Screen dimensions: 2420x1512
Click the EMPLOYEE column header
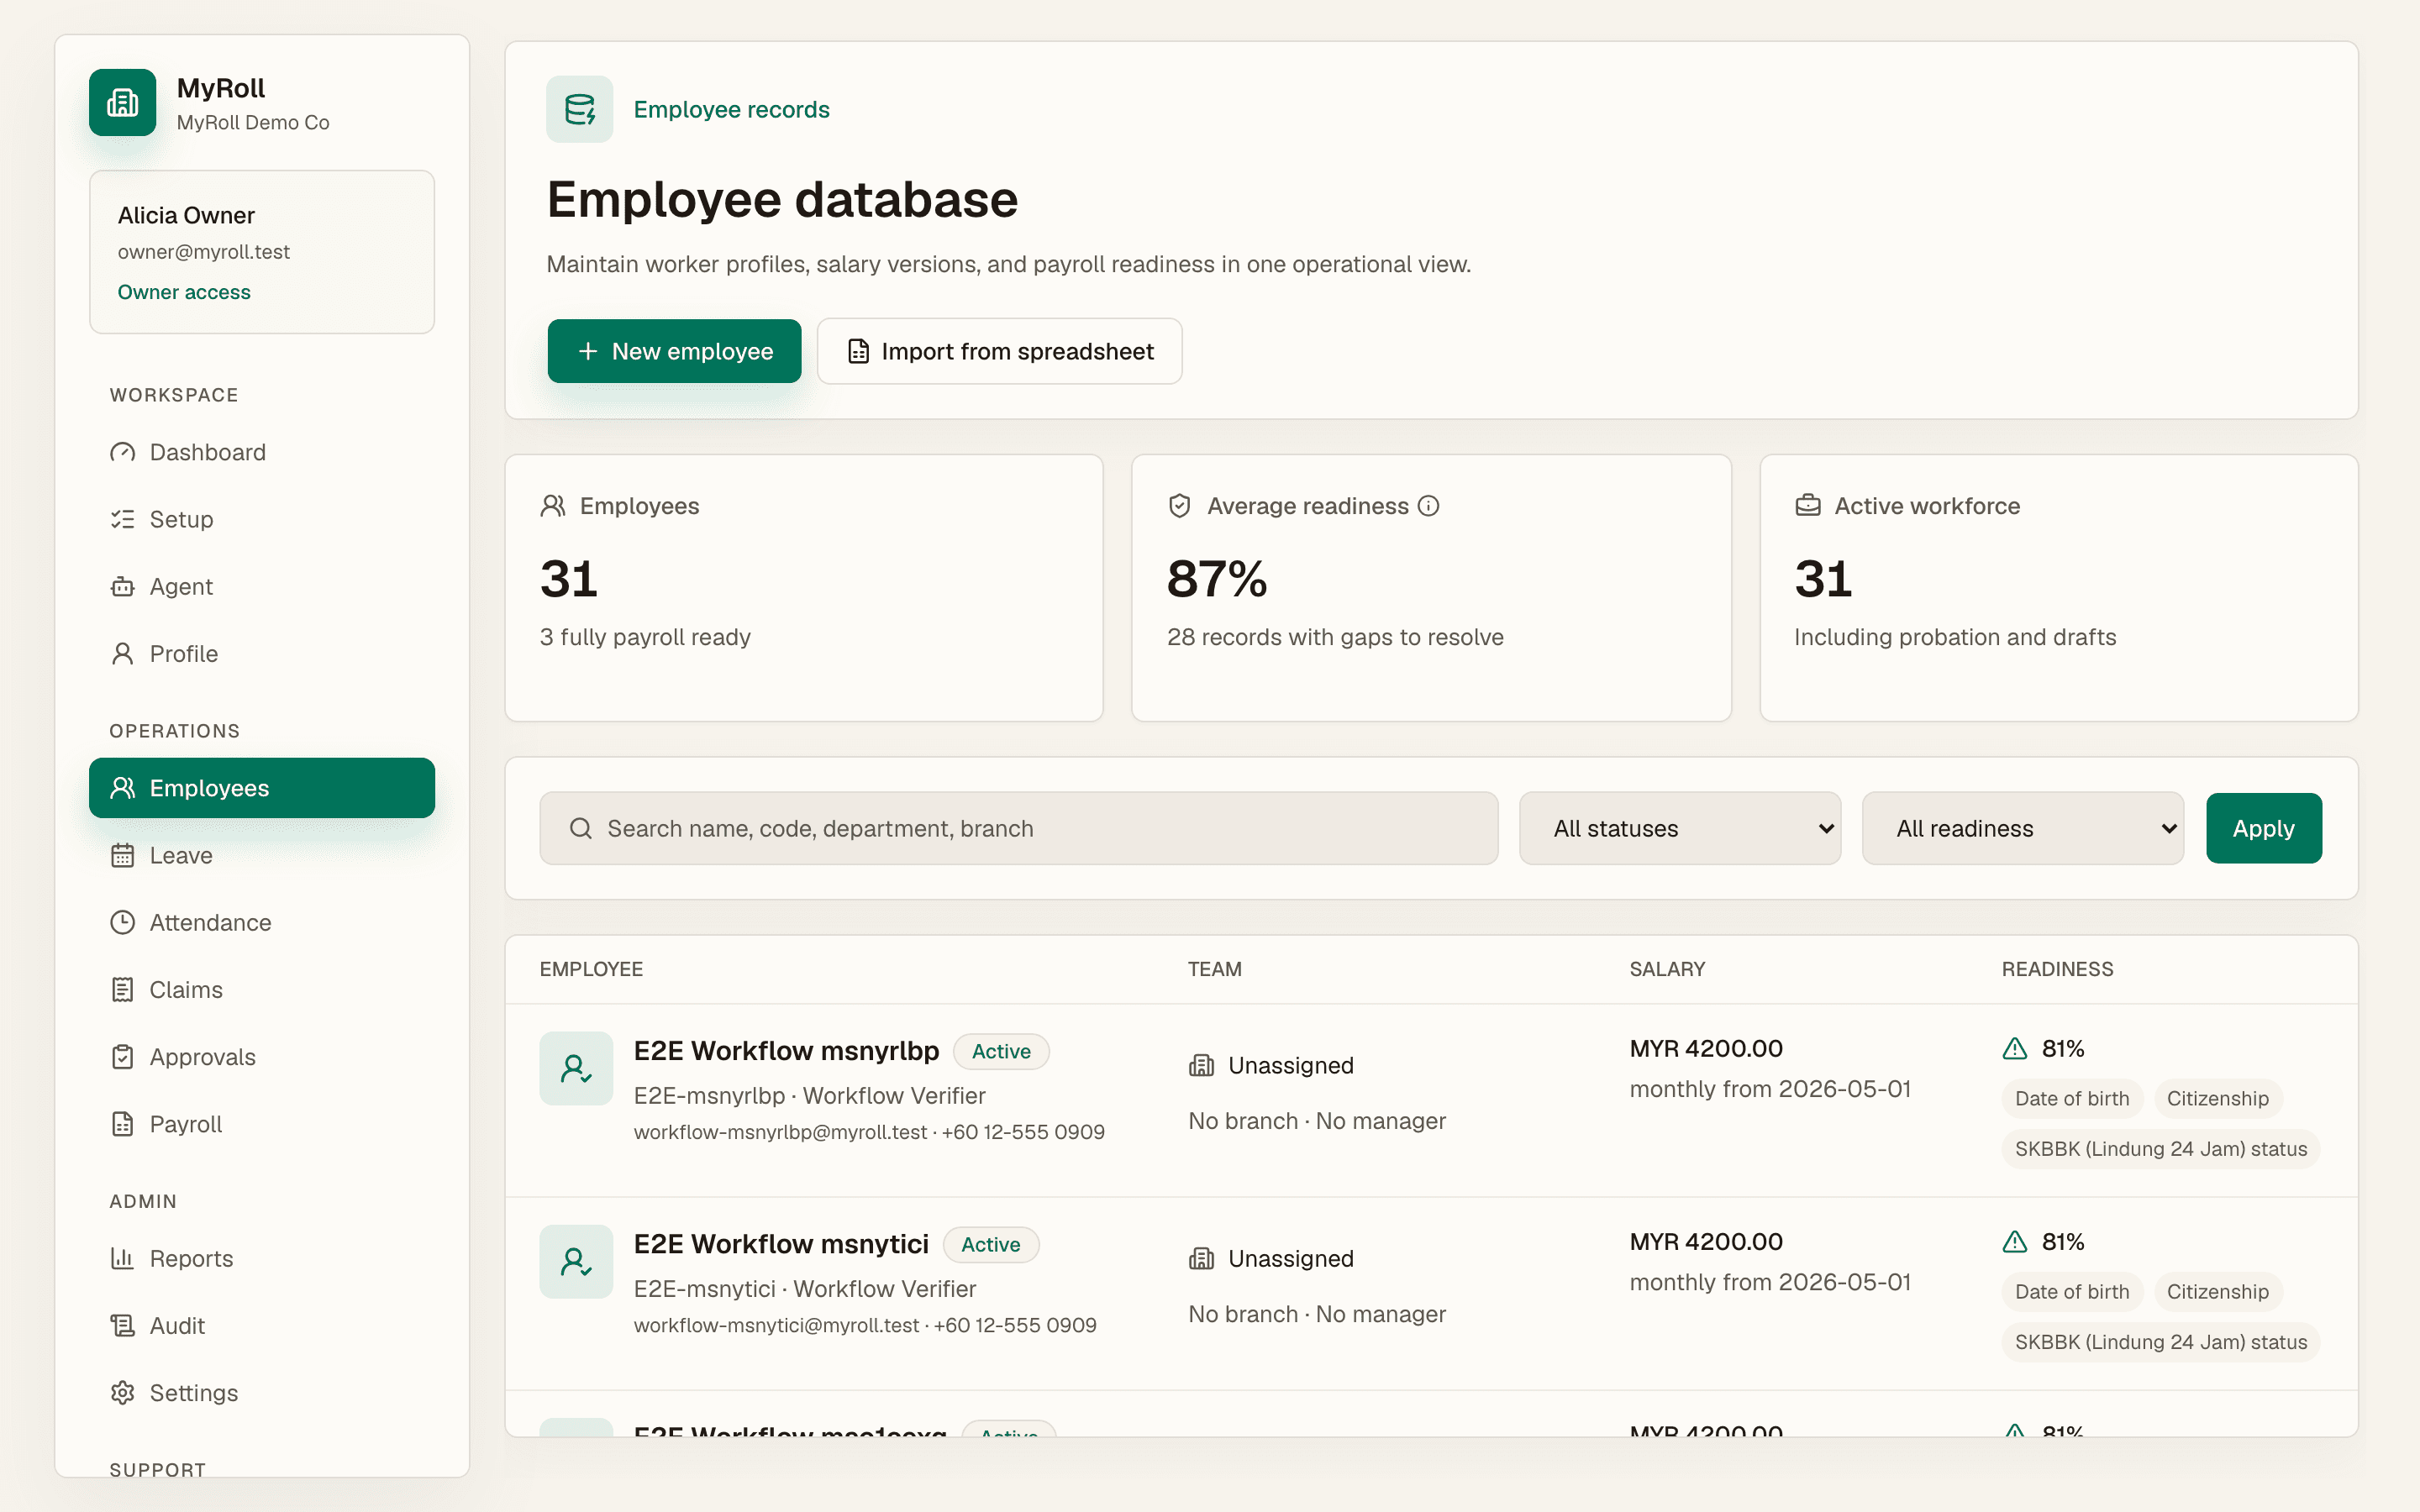point(591,969)
